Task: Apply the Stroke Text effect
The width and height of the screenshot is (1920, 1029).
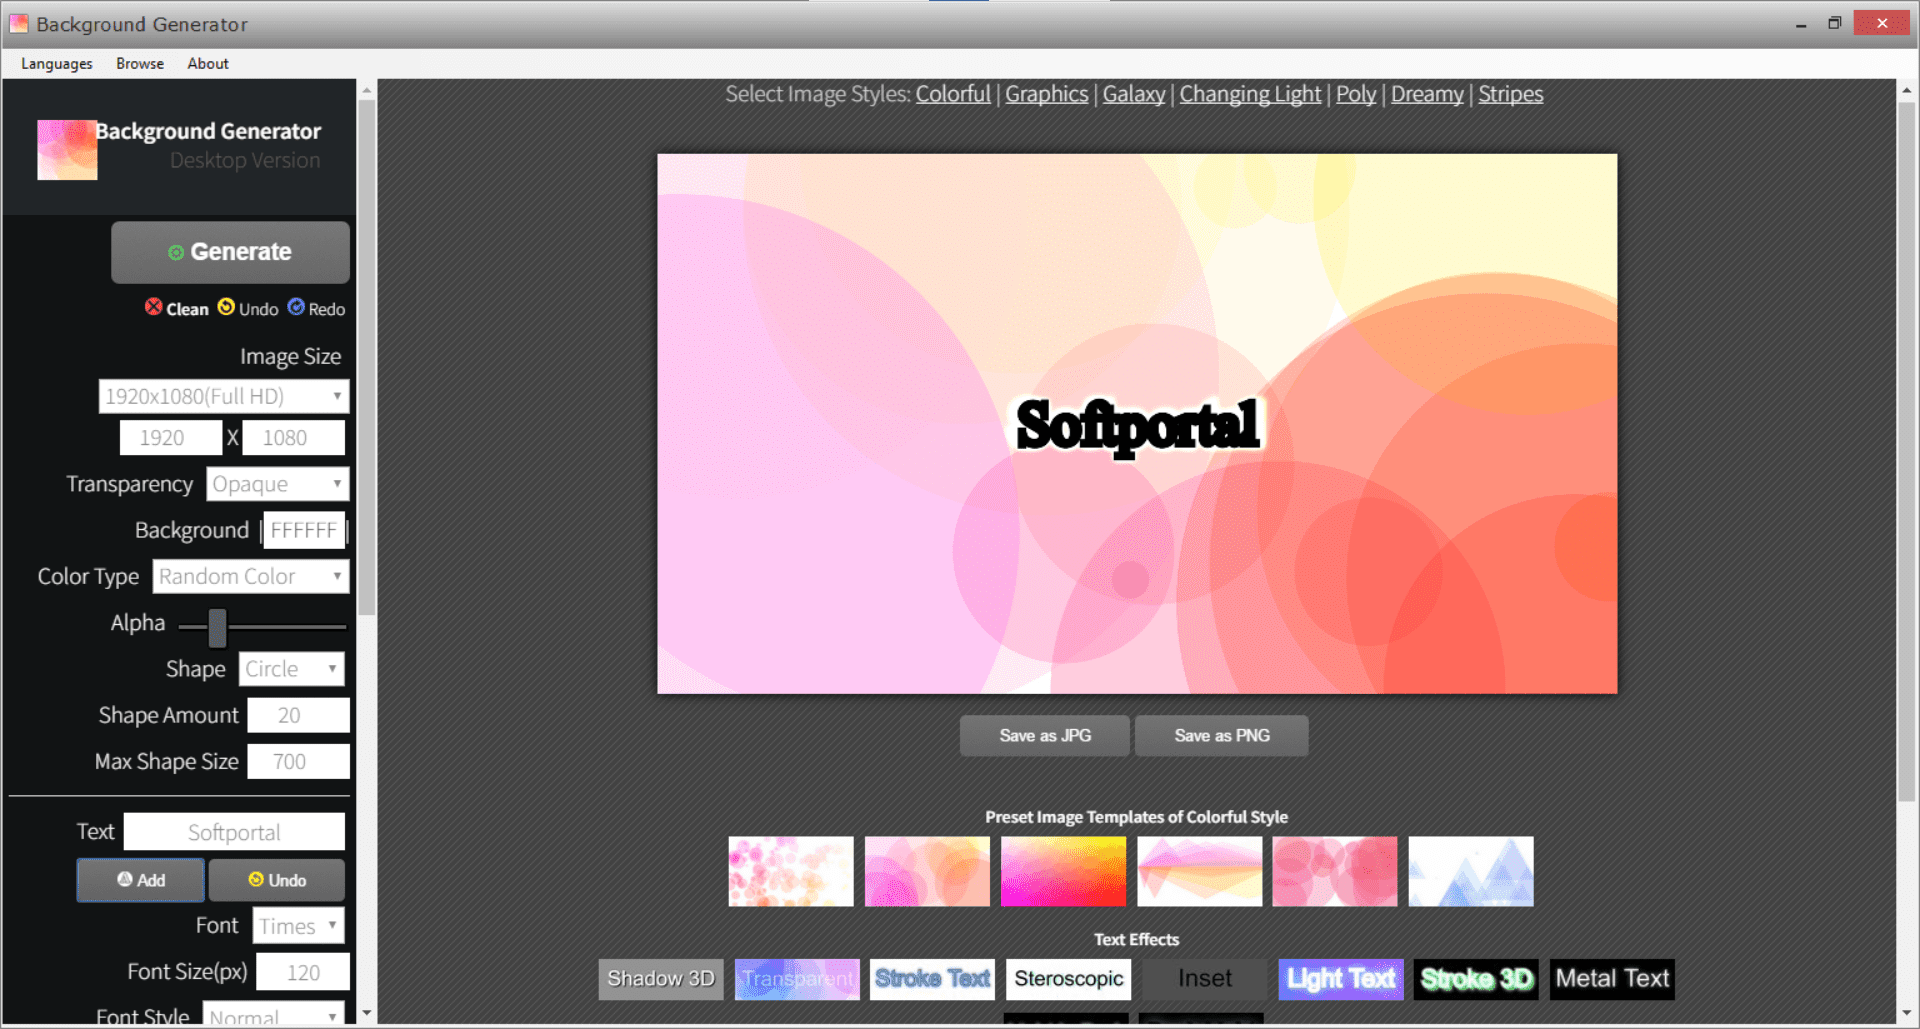Action: (933, 979)
